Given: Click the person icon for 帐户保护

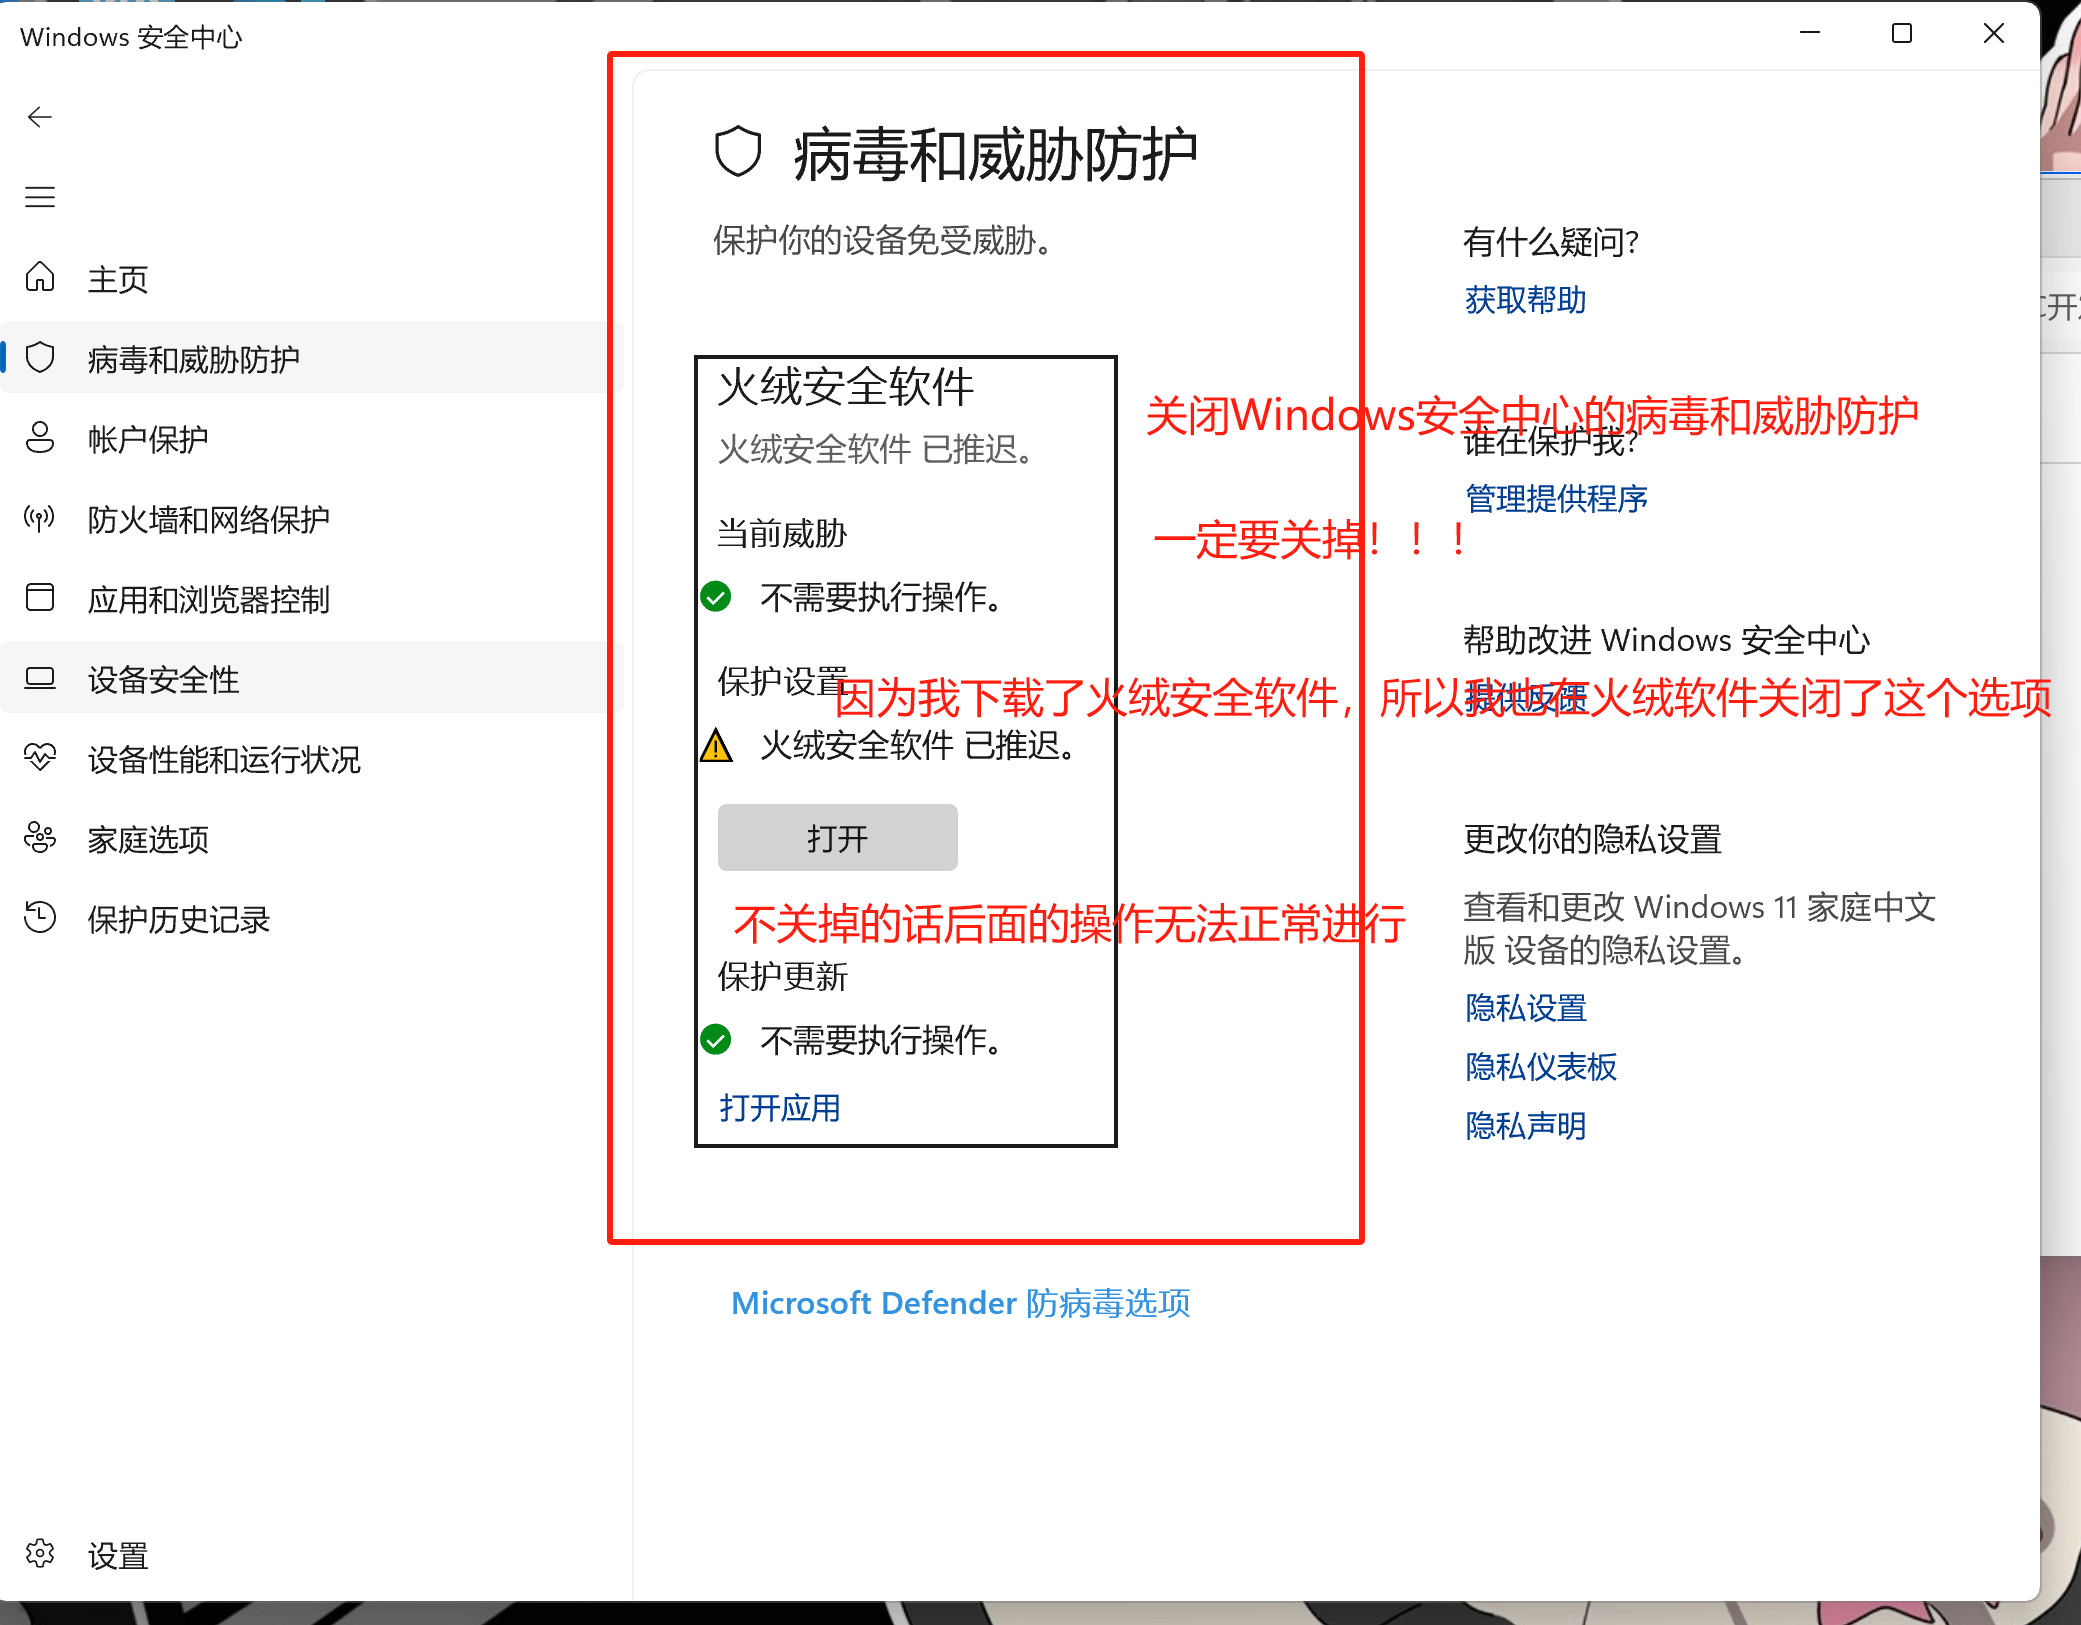Looking at the screenshot, I should click(40, 438).
